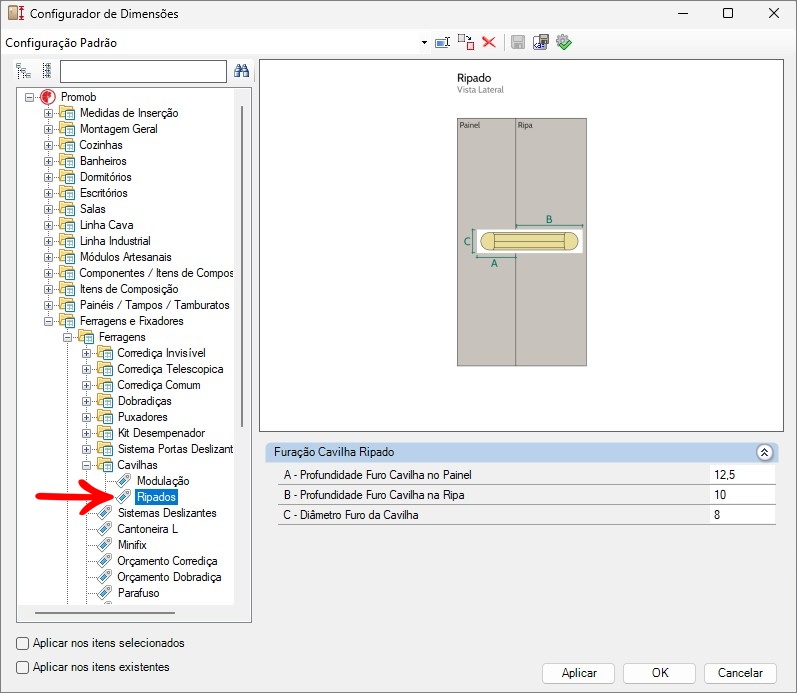Click the Aplicar button
This screenshot has width=797, height=693.
click(x=578, y=673)
